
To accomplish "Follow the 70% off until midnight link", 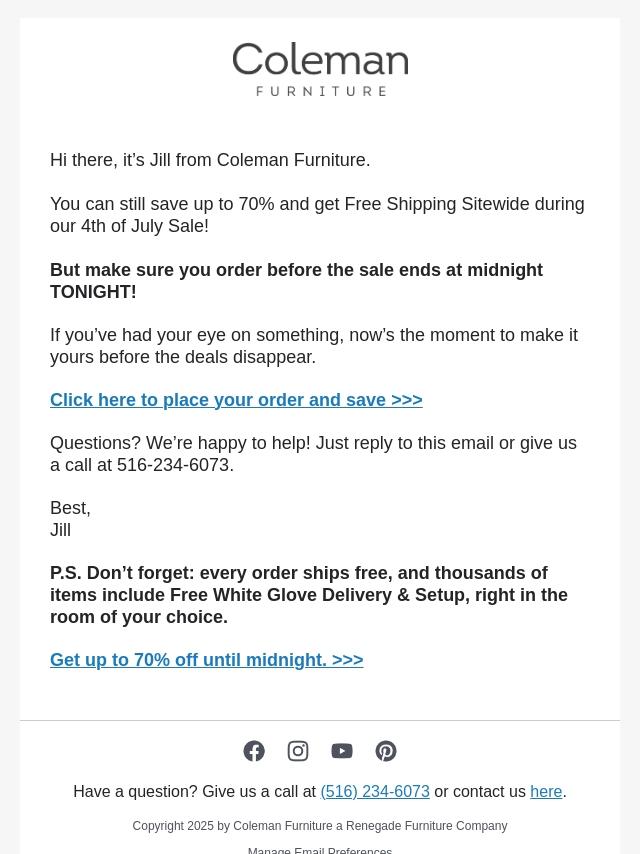I will point(206,660).
